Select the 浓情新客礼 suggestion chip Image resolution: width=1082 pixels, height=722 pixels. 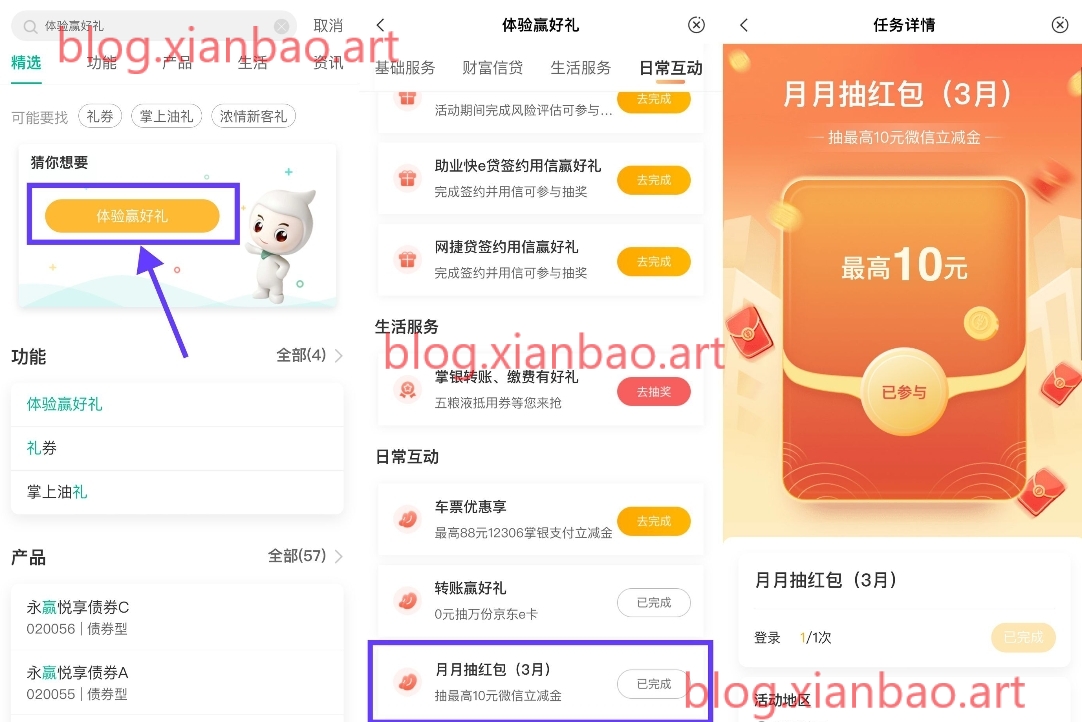pyautogui.click(x=253, y=116)
